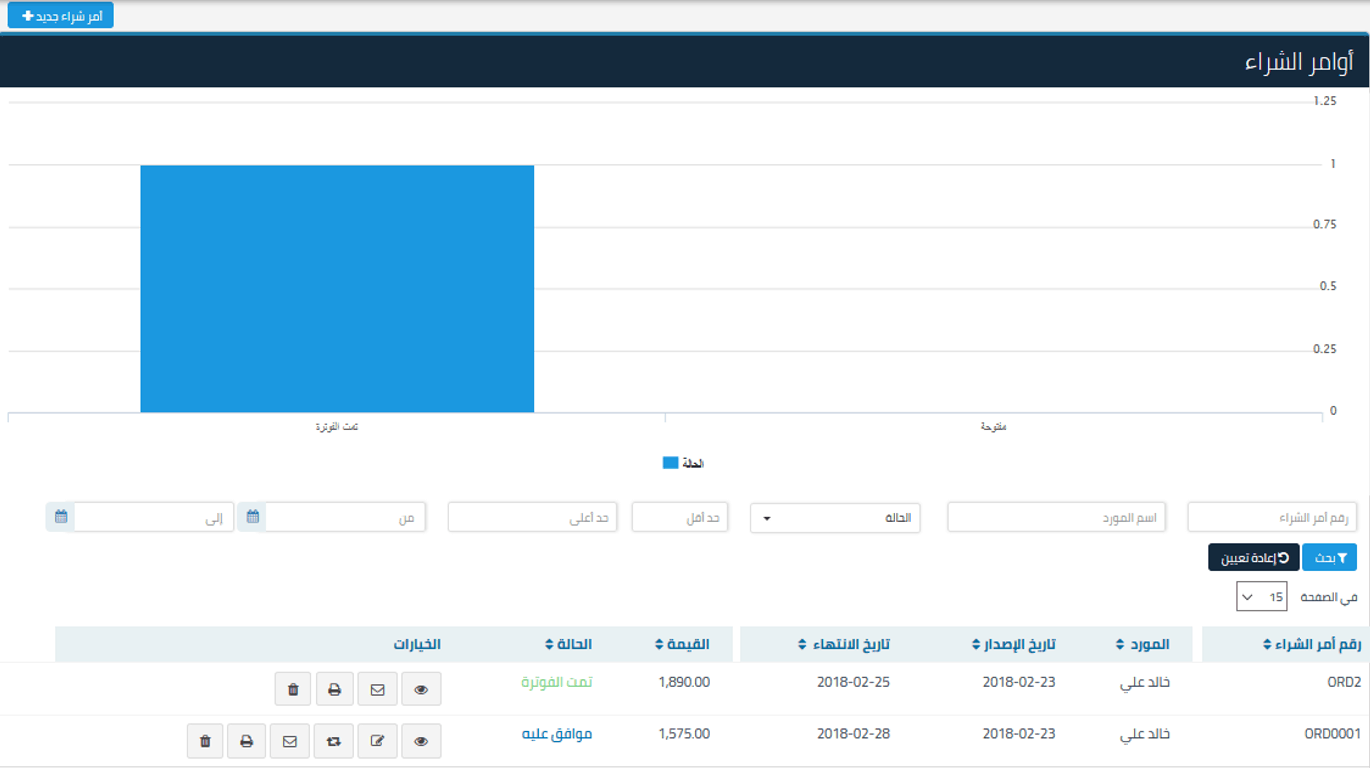The image size is (1370, 768).
Task: Toggle the الحالة series in chart legend
Action: point(684,464)
